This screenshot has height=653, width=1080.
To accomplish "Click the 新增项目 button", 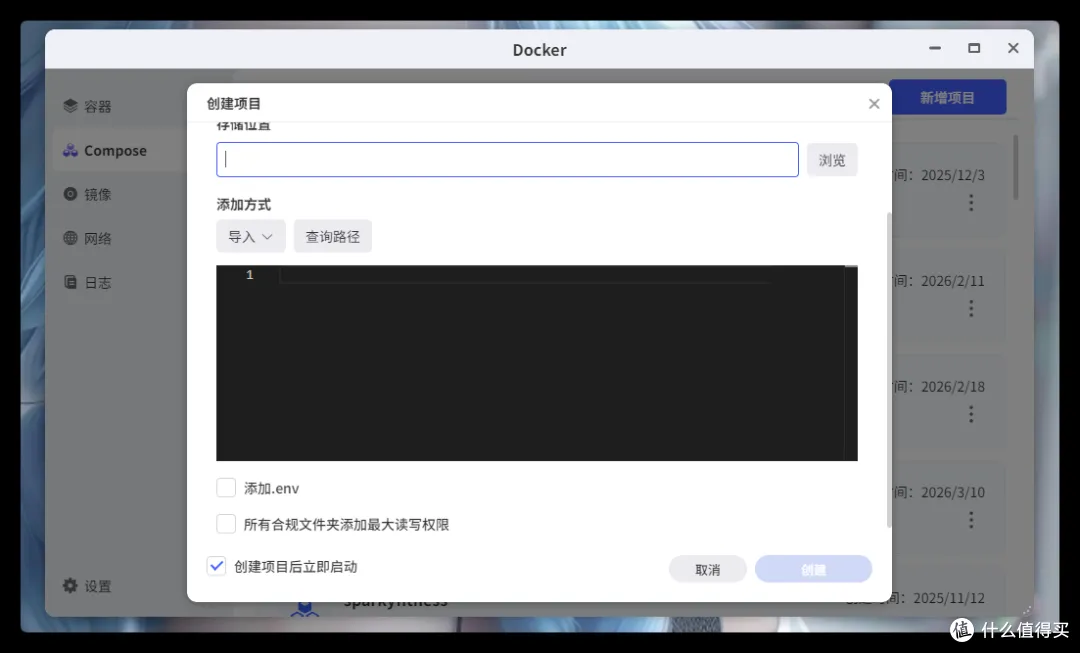I will click(948, 97).
